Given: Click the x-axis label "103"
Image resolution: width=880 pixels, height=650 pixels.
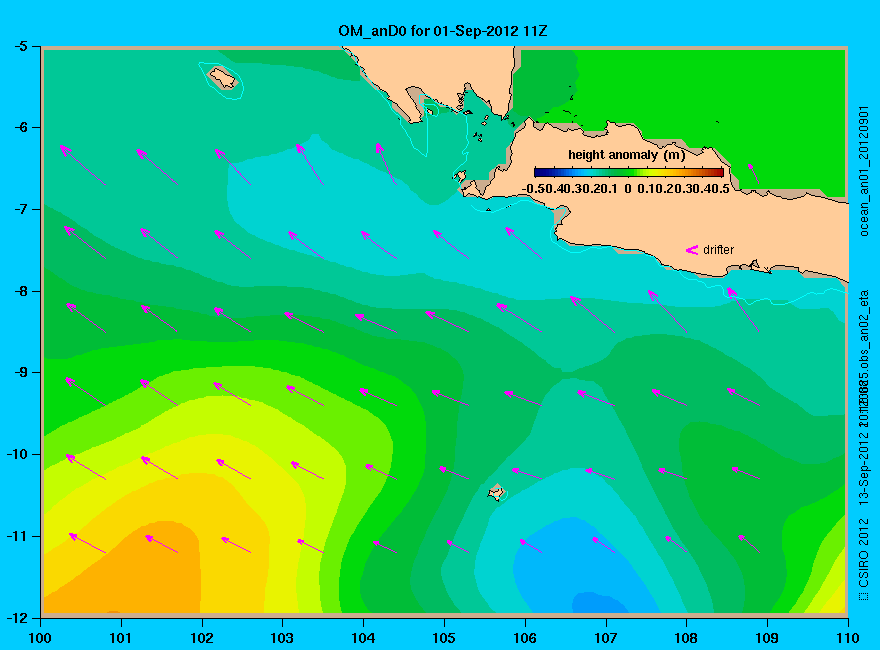Looking at the screenshot, I should [282, 638].
